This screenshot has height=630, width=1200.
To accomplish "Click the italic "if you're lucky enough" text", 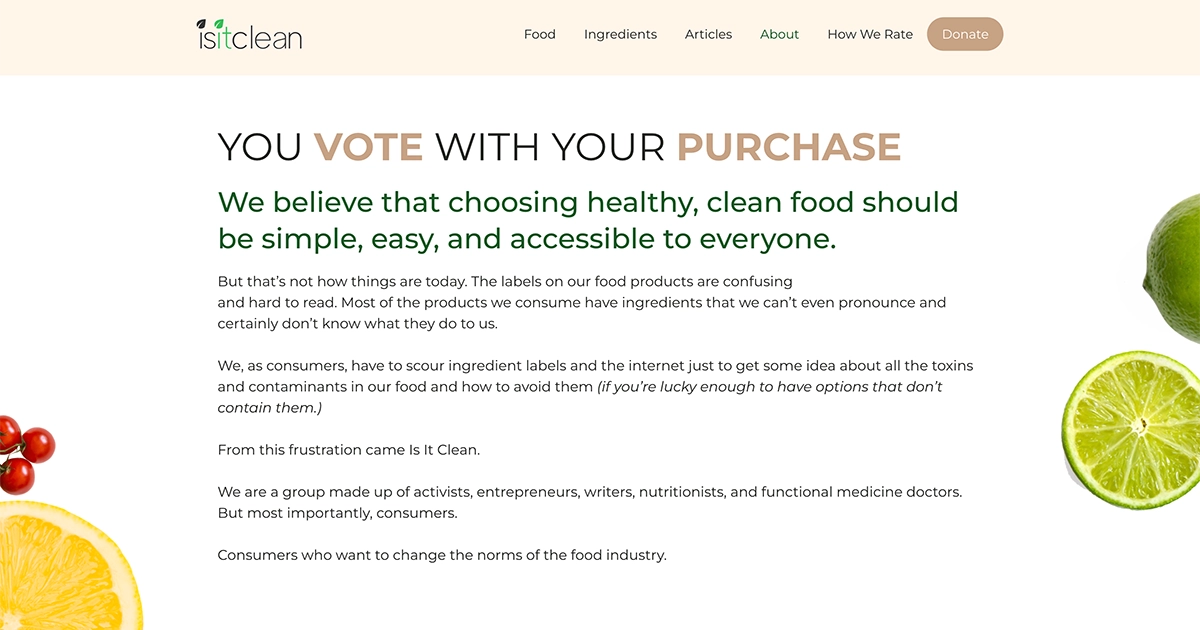I will click(x=770, y=387).
